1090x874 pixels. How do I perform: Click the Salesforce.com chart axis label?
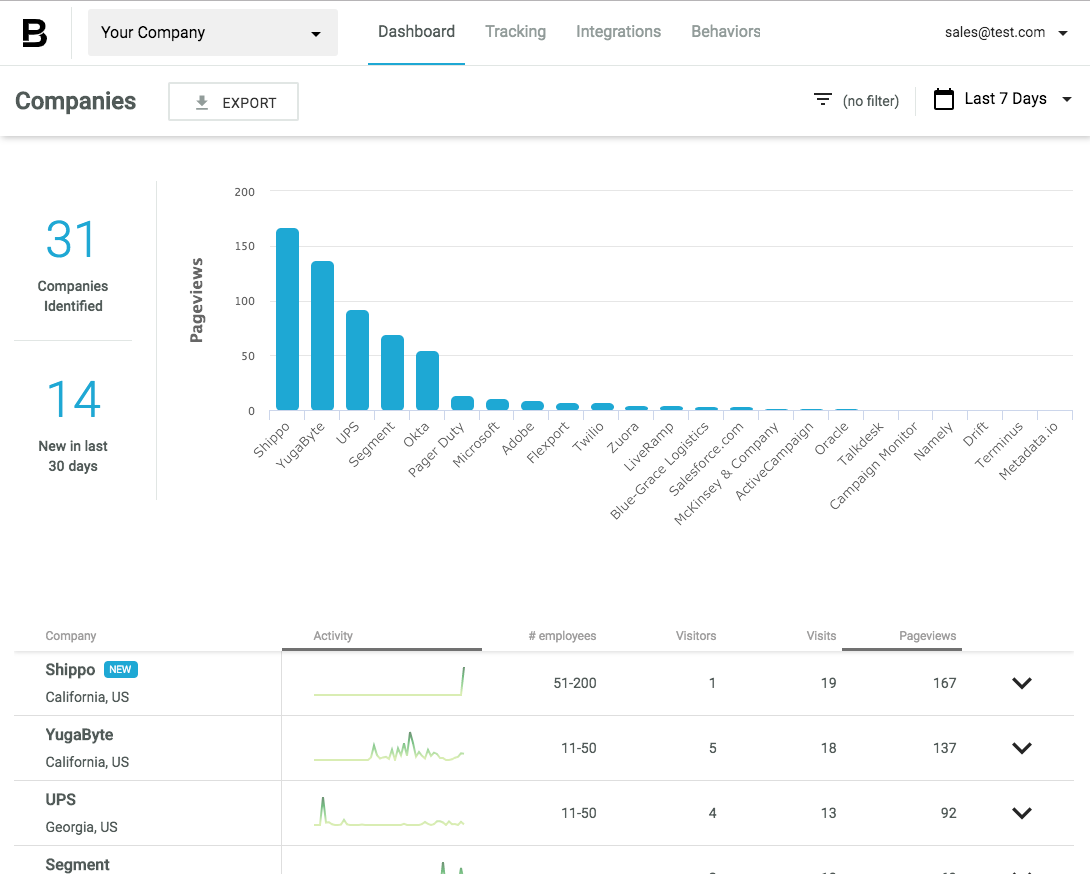click(706, 459)
